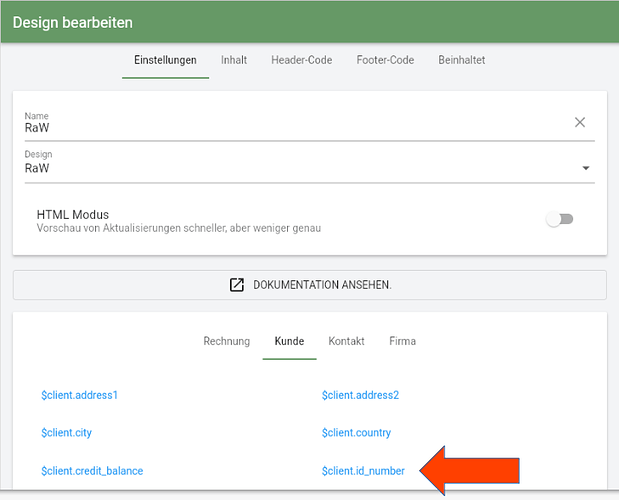
Task: Toggle the HTML Modus switch
Action: tap(559, 219)
